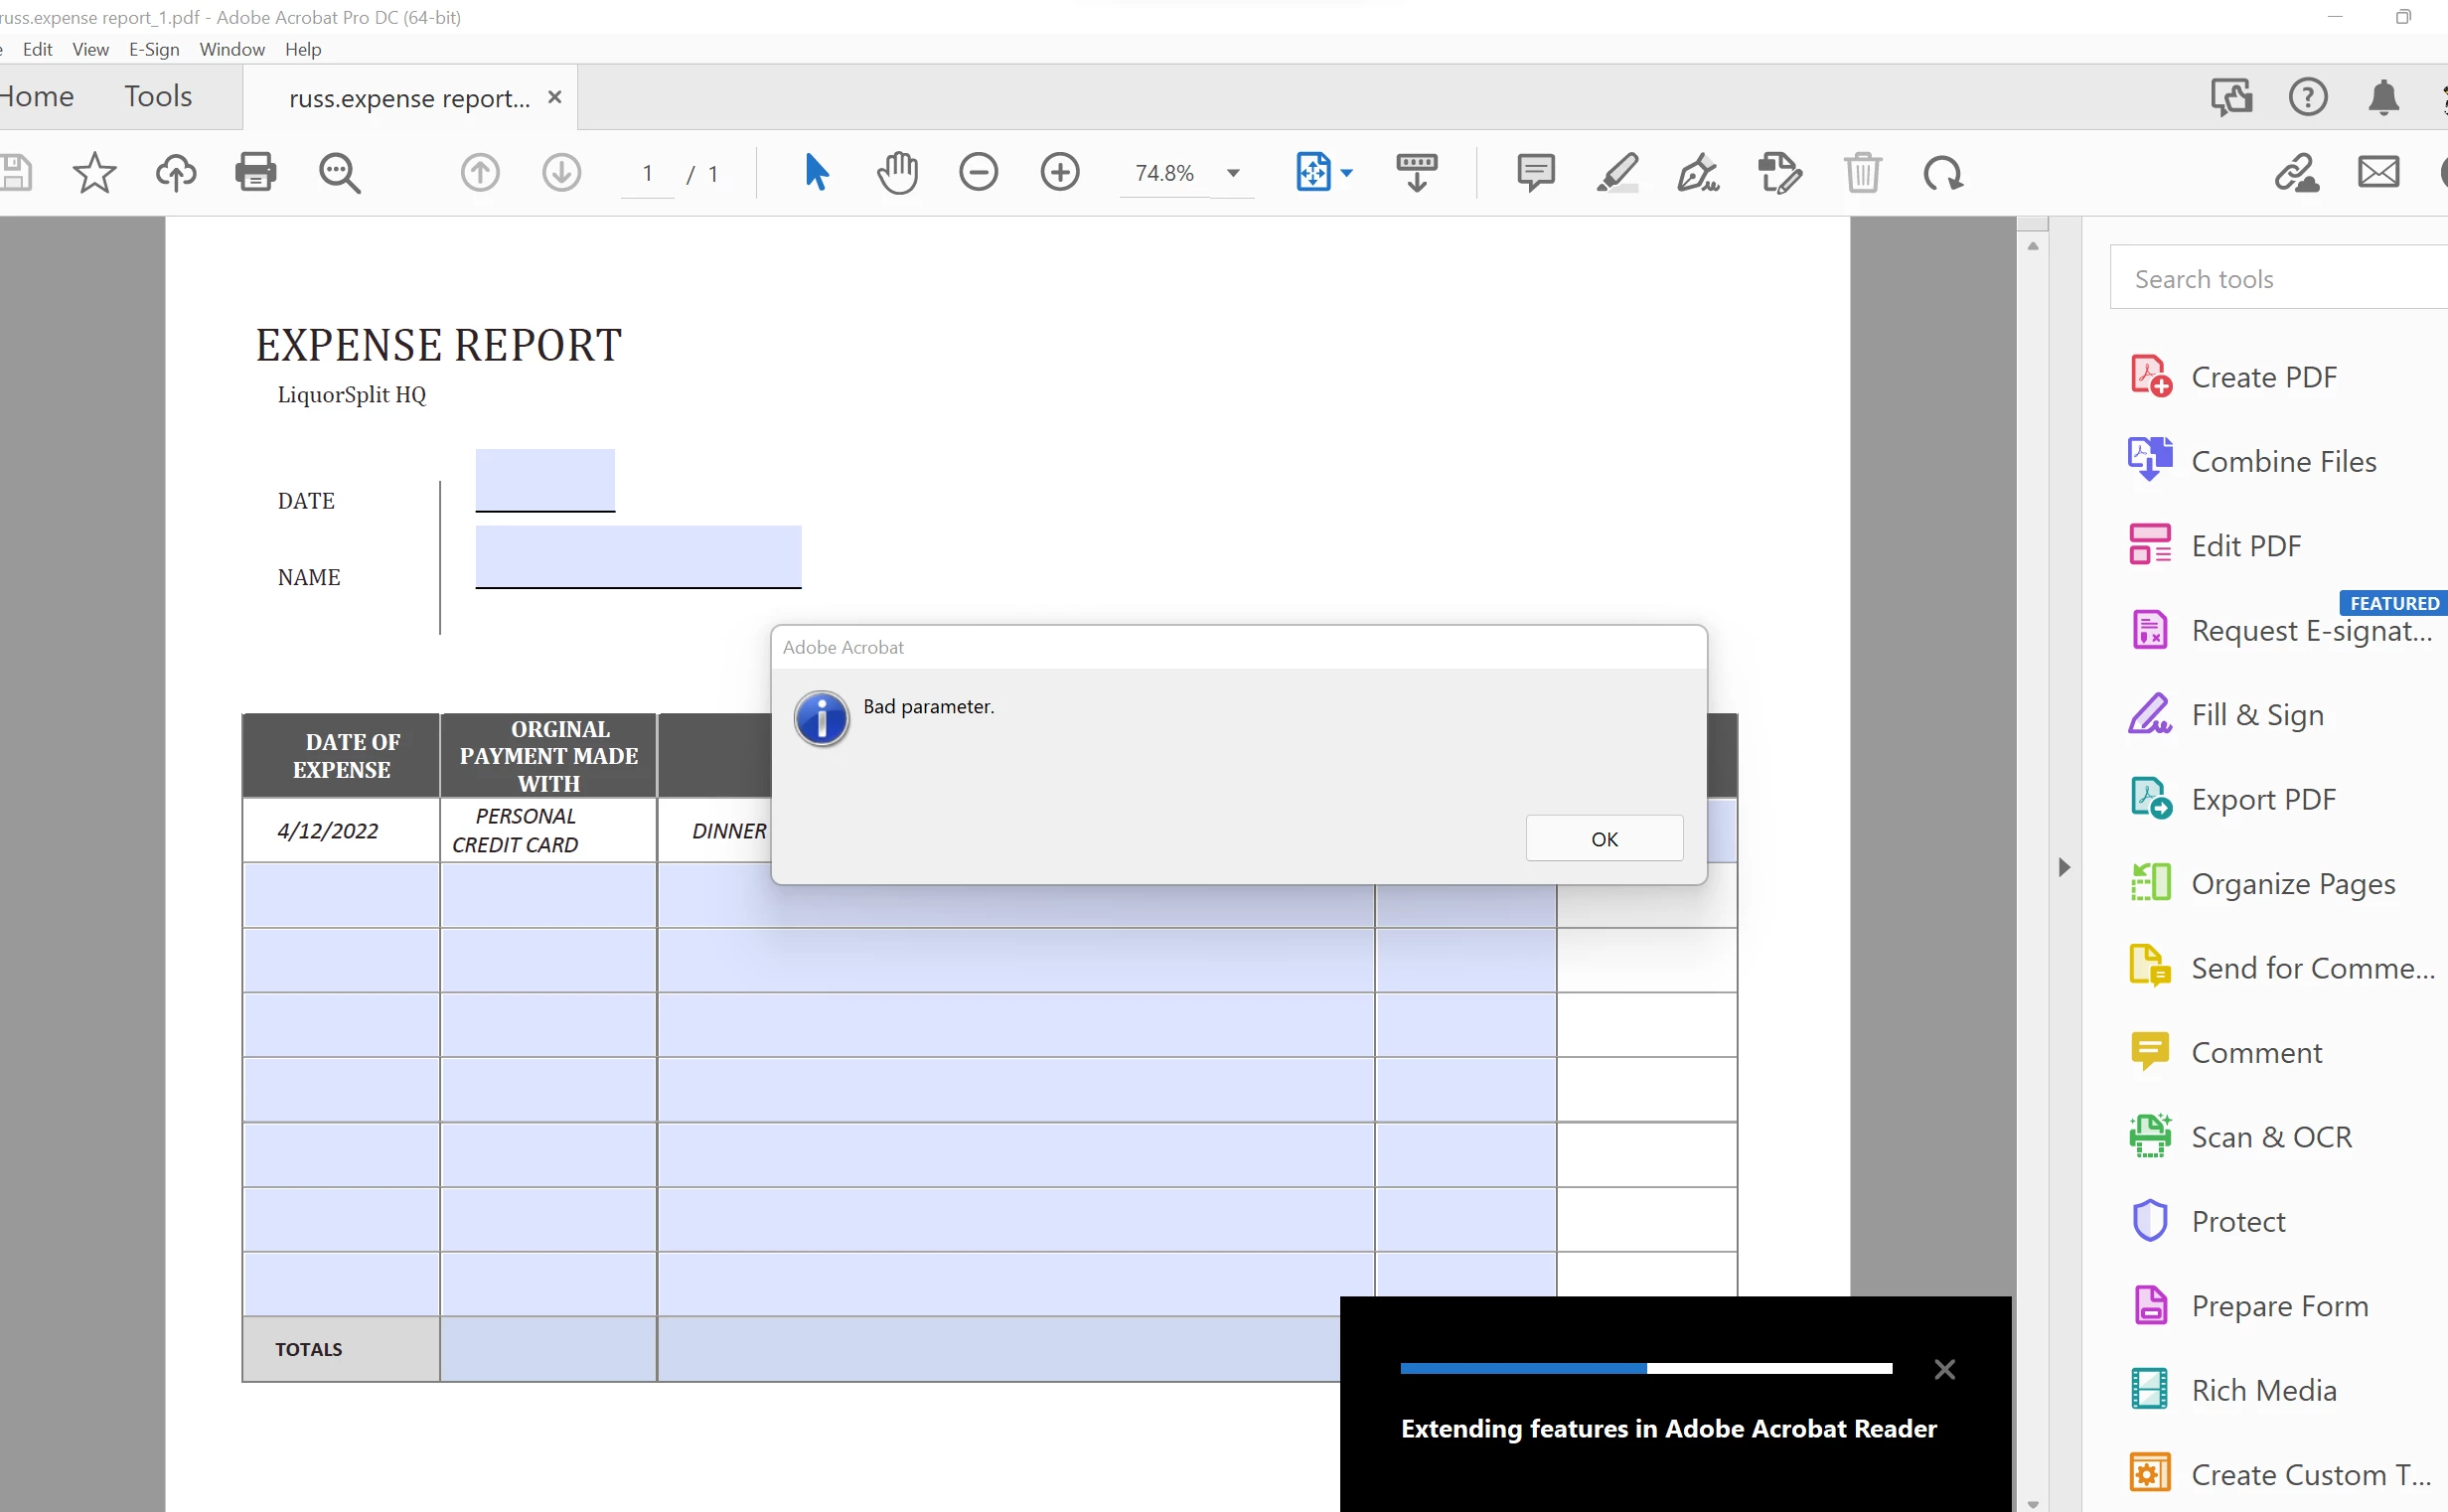Bookmark file with star icon
The image size is (2448, 1512).
tap(94, 173)
